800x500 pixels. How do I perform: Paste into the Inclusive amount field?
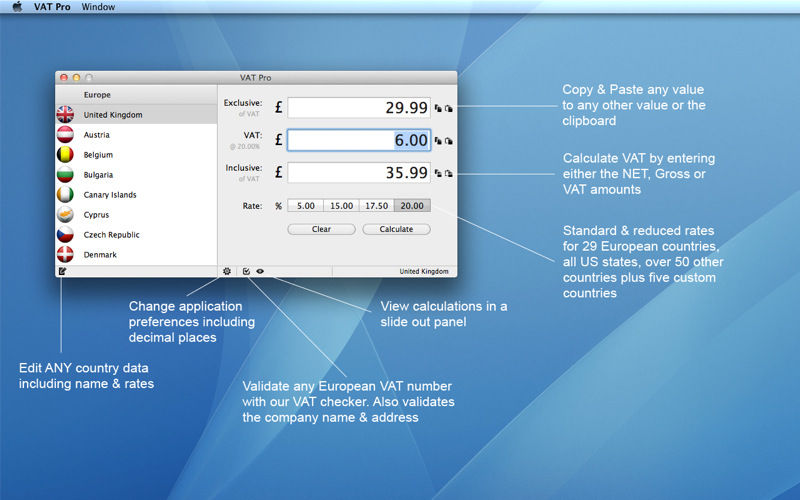click(448, 173)
